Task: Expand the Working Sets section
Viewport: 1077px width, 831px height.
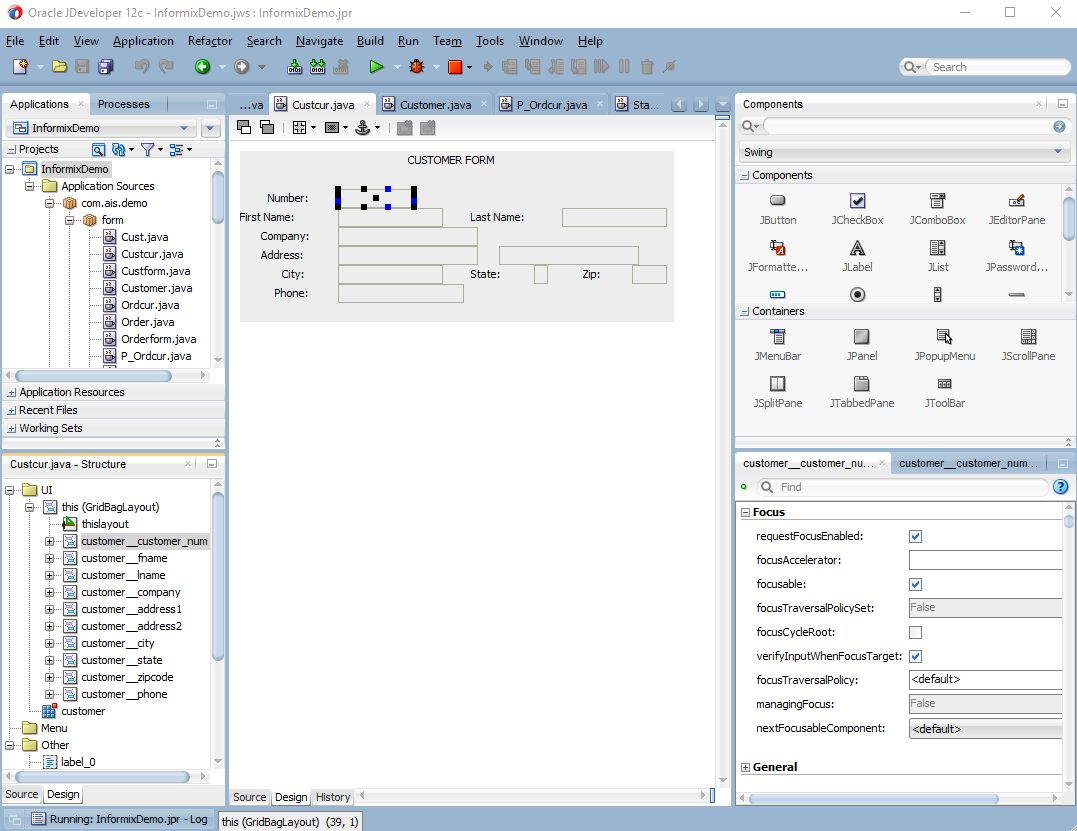Action: coord(12,428)
